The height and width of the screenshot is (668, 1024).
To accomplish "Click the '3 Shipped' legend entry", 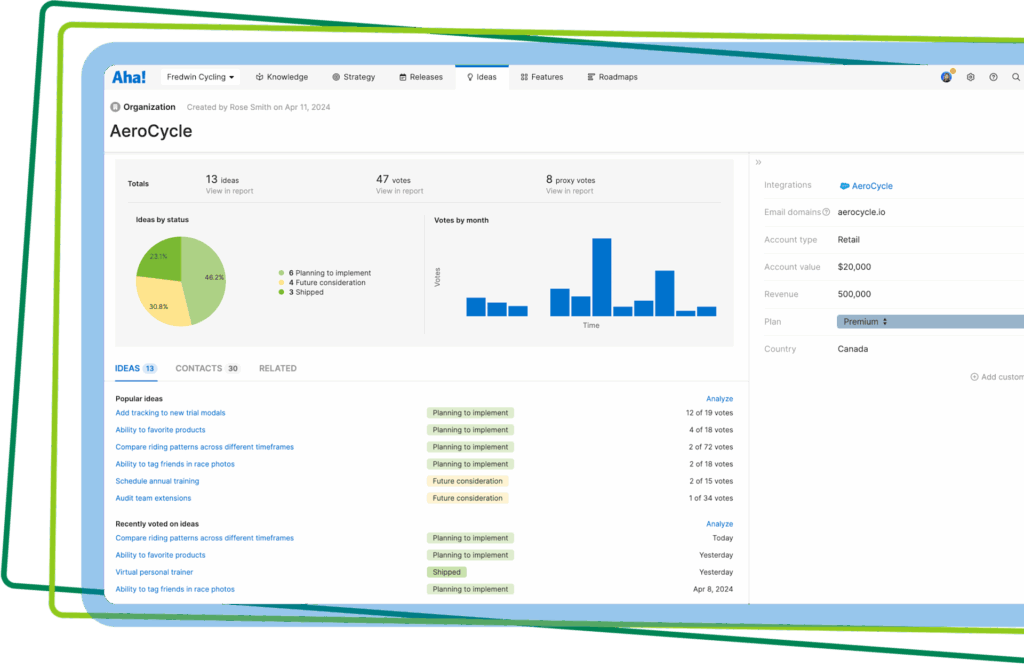I will (301, 293).
